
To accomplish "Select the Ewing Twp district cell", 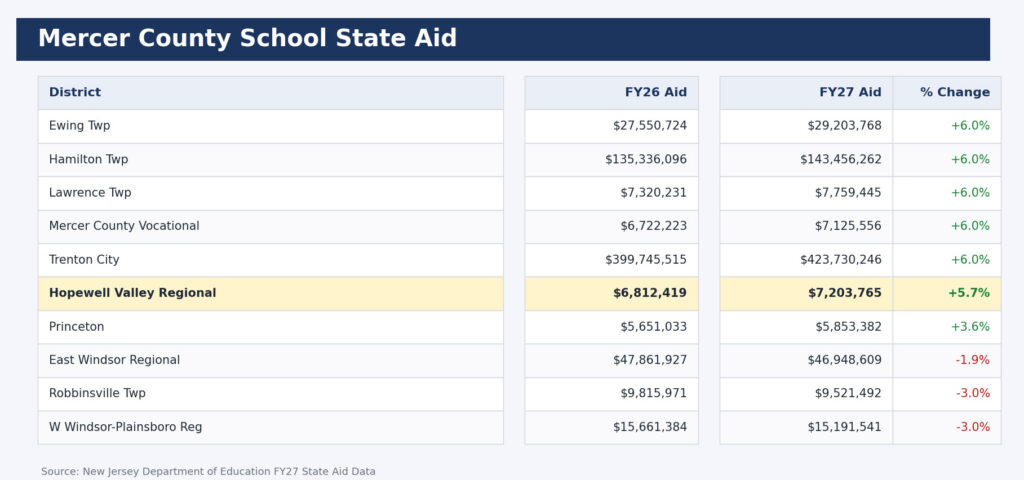I will [x=80, y=126].
